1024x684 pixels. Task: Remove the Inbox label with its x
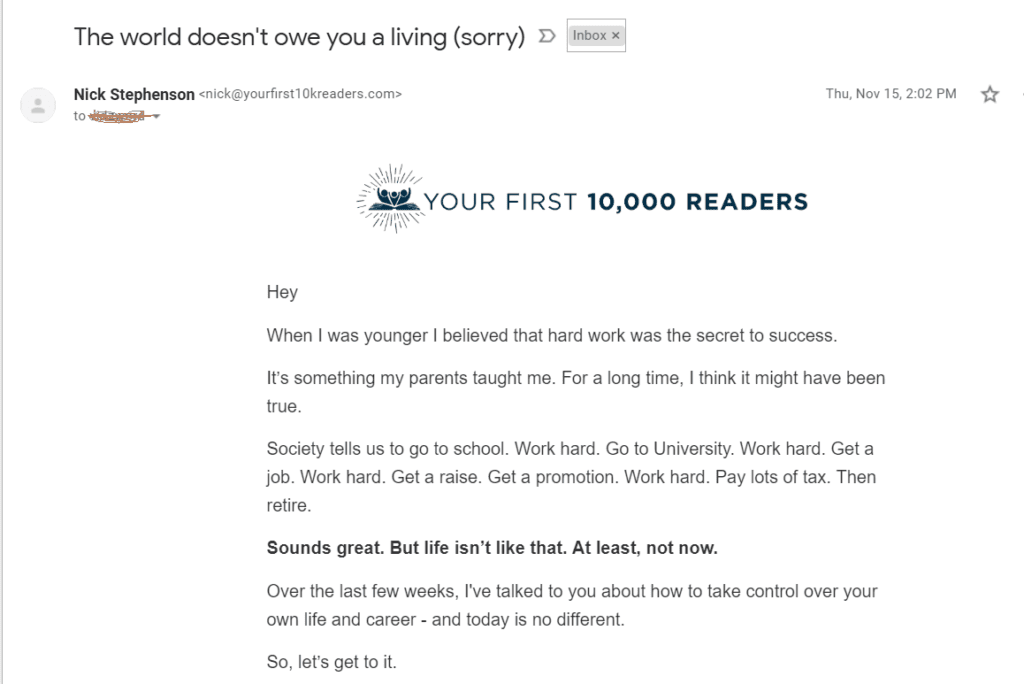pos(615,35)
